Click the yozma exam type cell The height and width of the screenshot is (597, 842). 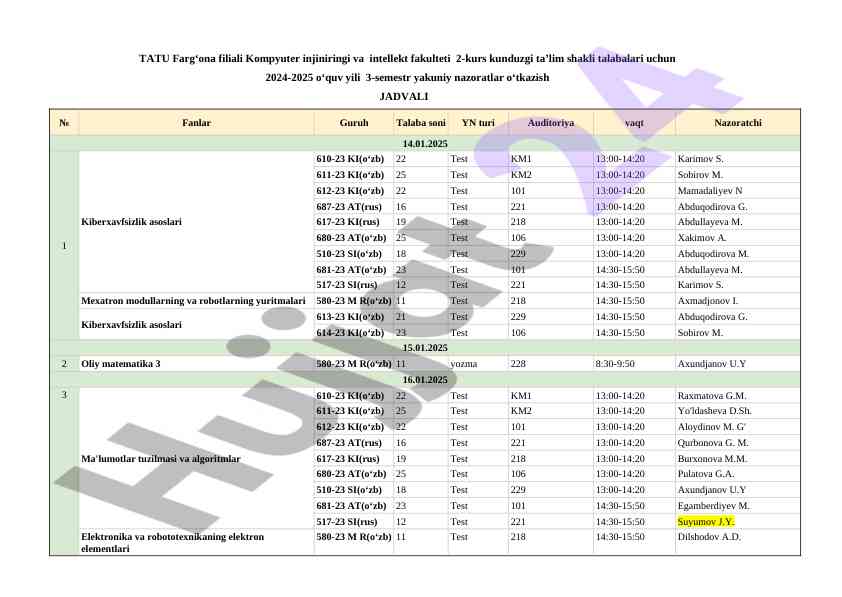(x=463, y=364)
